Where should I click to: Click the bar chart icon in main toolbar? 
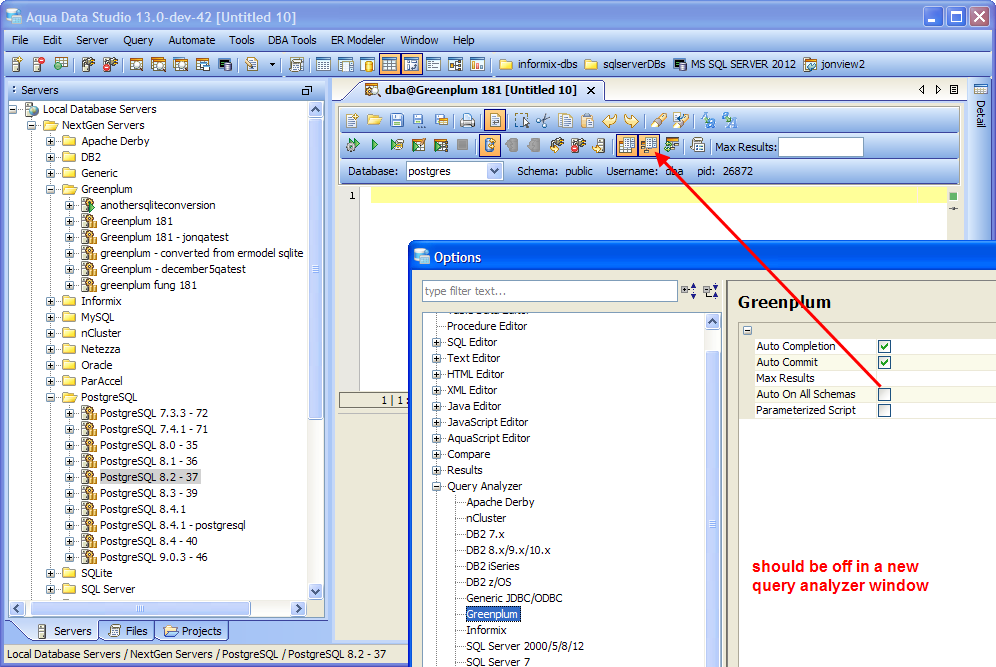point(477,64)
